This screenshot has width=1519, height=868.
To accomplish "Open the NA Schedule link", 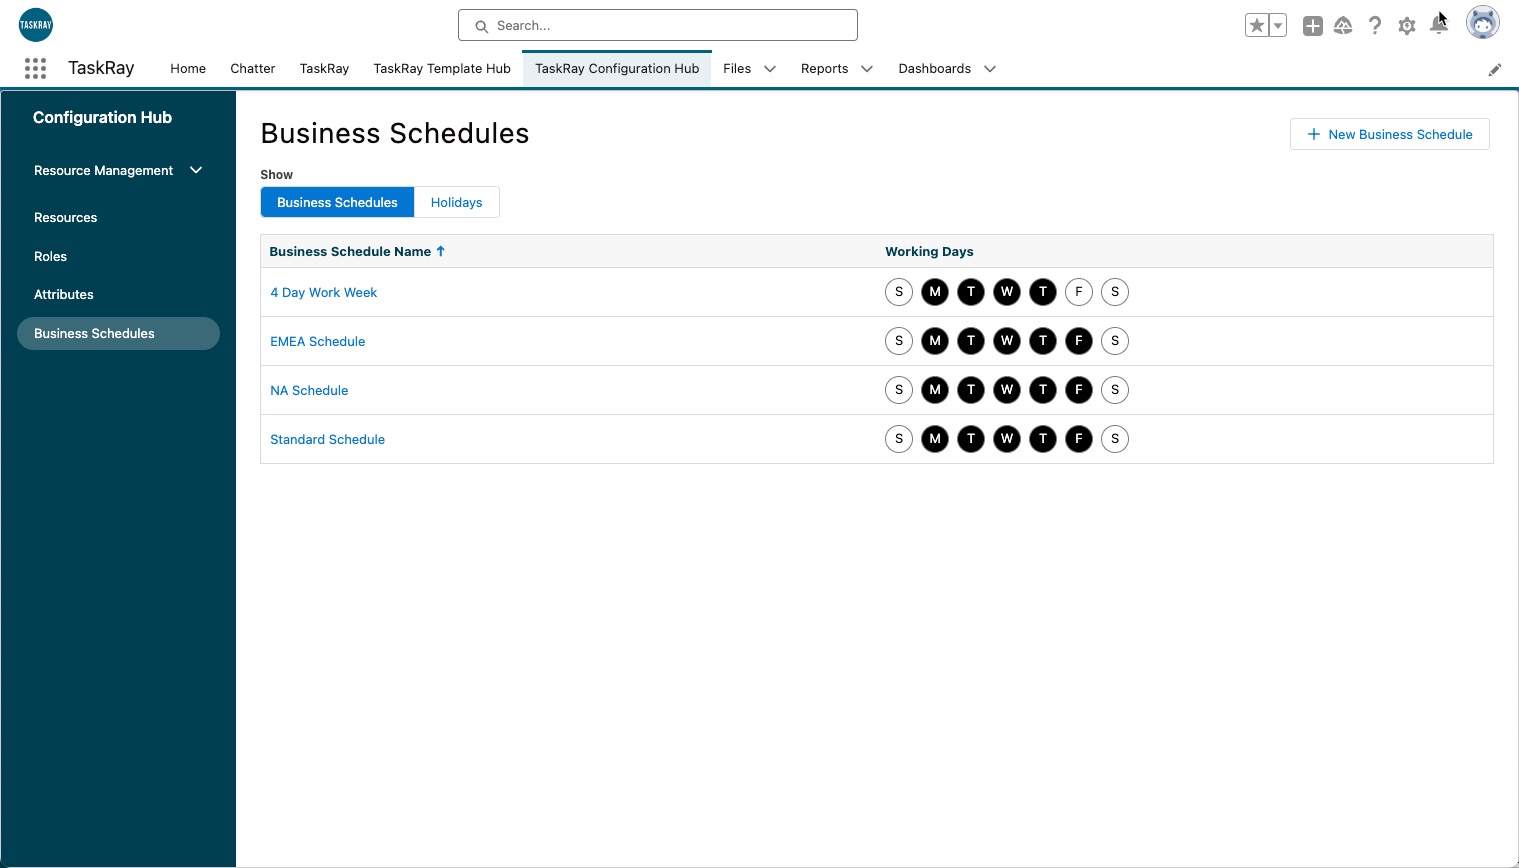I will point(309,390).
